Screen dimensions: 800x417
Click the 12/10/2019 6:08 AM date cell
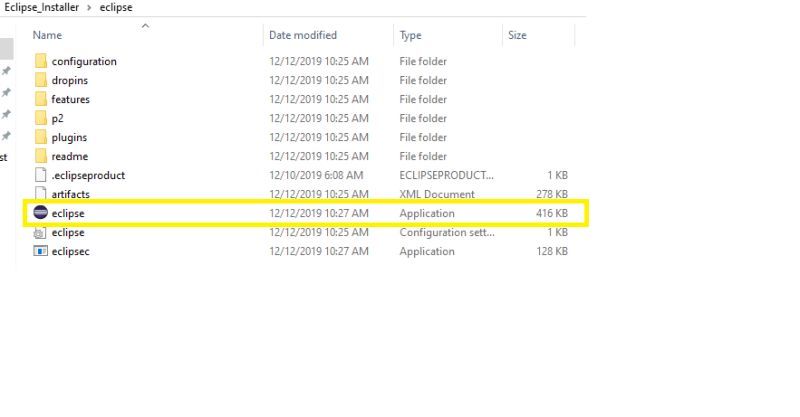pyautogui.click(x=316, y=175)
